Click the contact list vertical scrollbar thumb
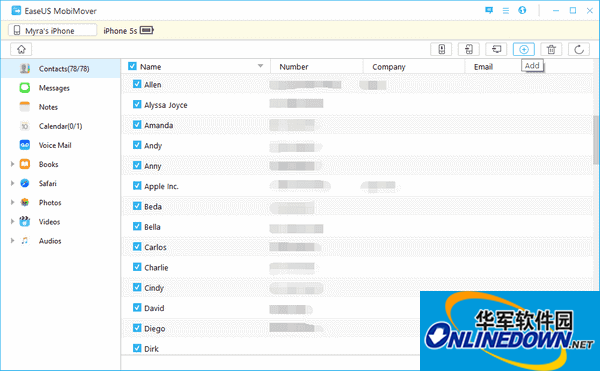The width and height of the screenshot is (600, 371). 596,140
